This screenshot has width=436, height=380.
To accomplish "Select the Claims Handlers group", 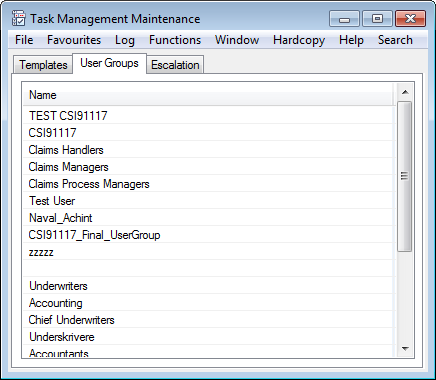I will point(208,150).
